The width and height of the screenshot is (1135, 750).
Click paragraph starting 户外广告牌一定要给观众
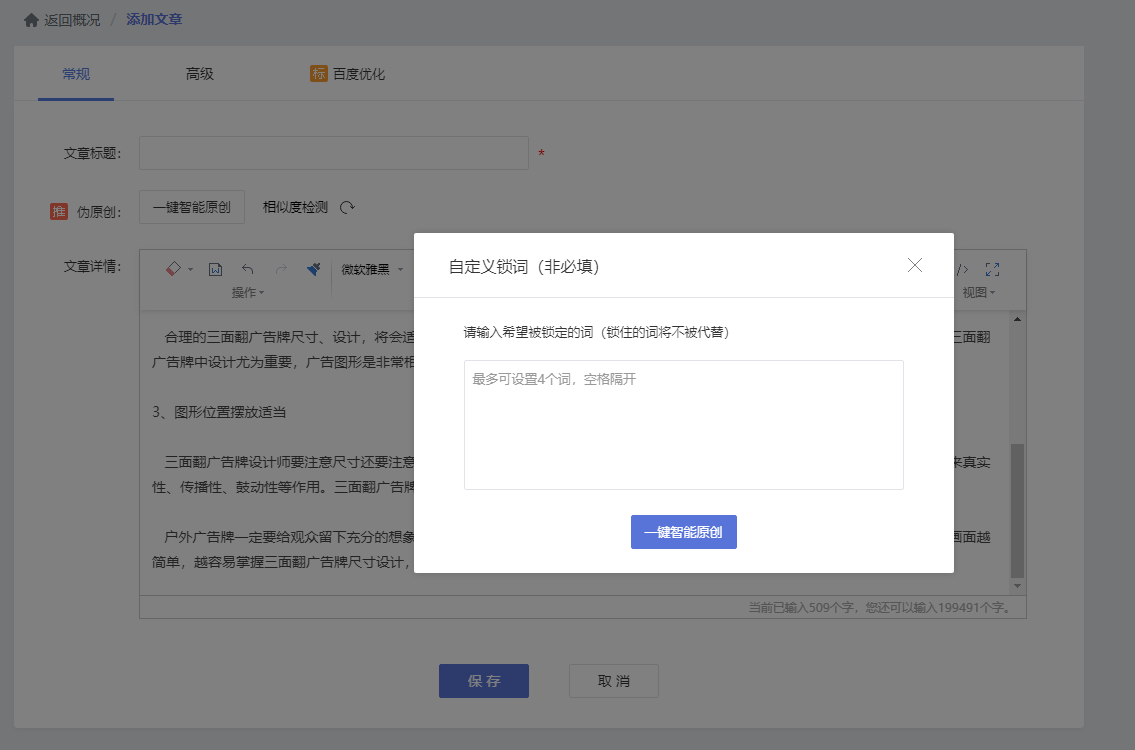(x=283, y=549)
